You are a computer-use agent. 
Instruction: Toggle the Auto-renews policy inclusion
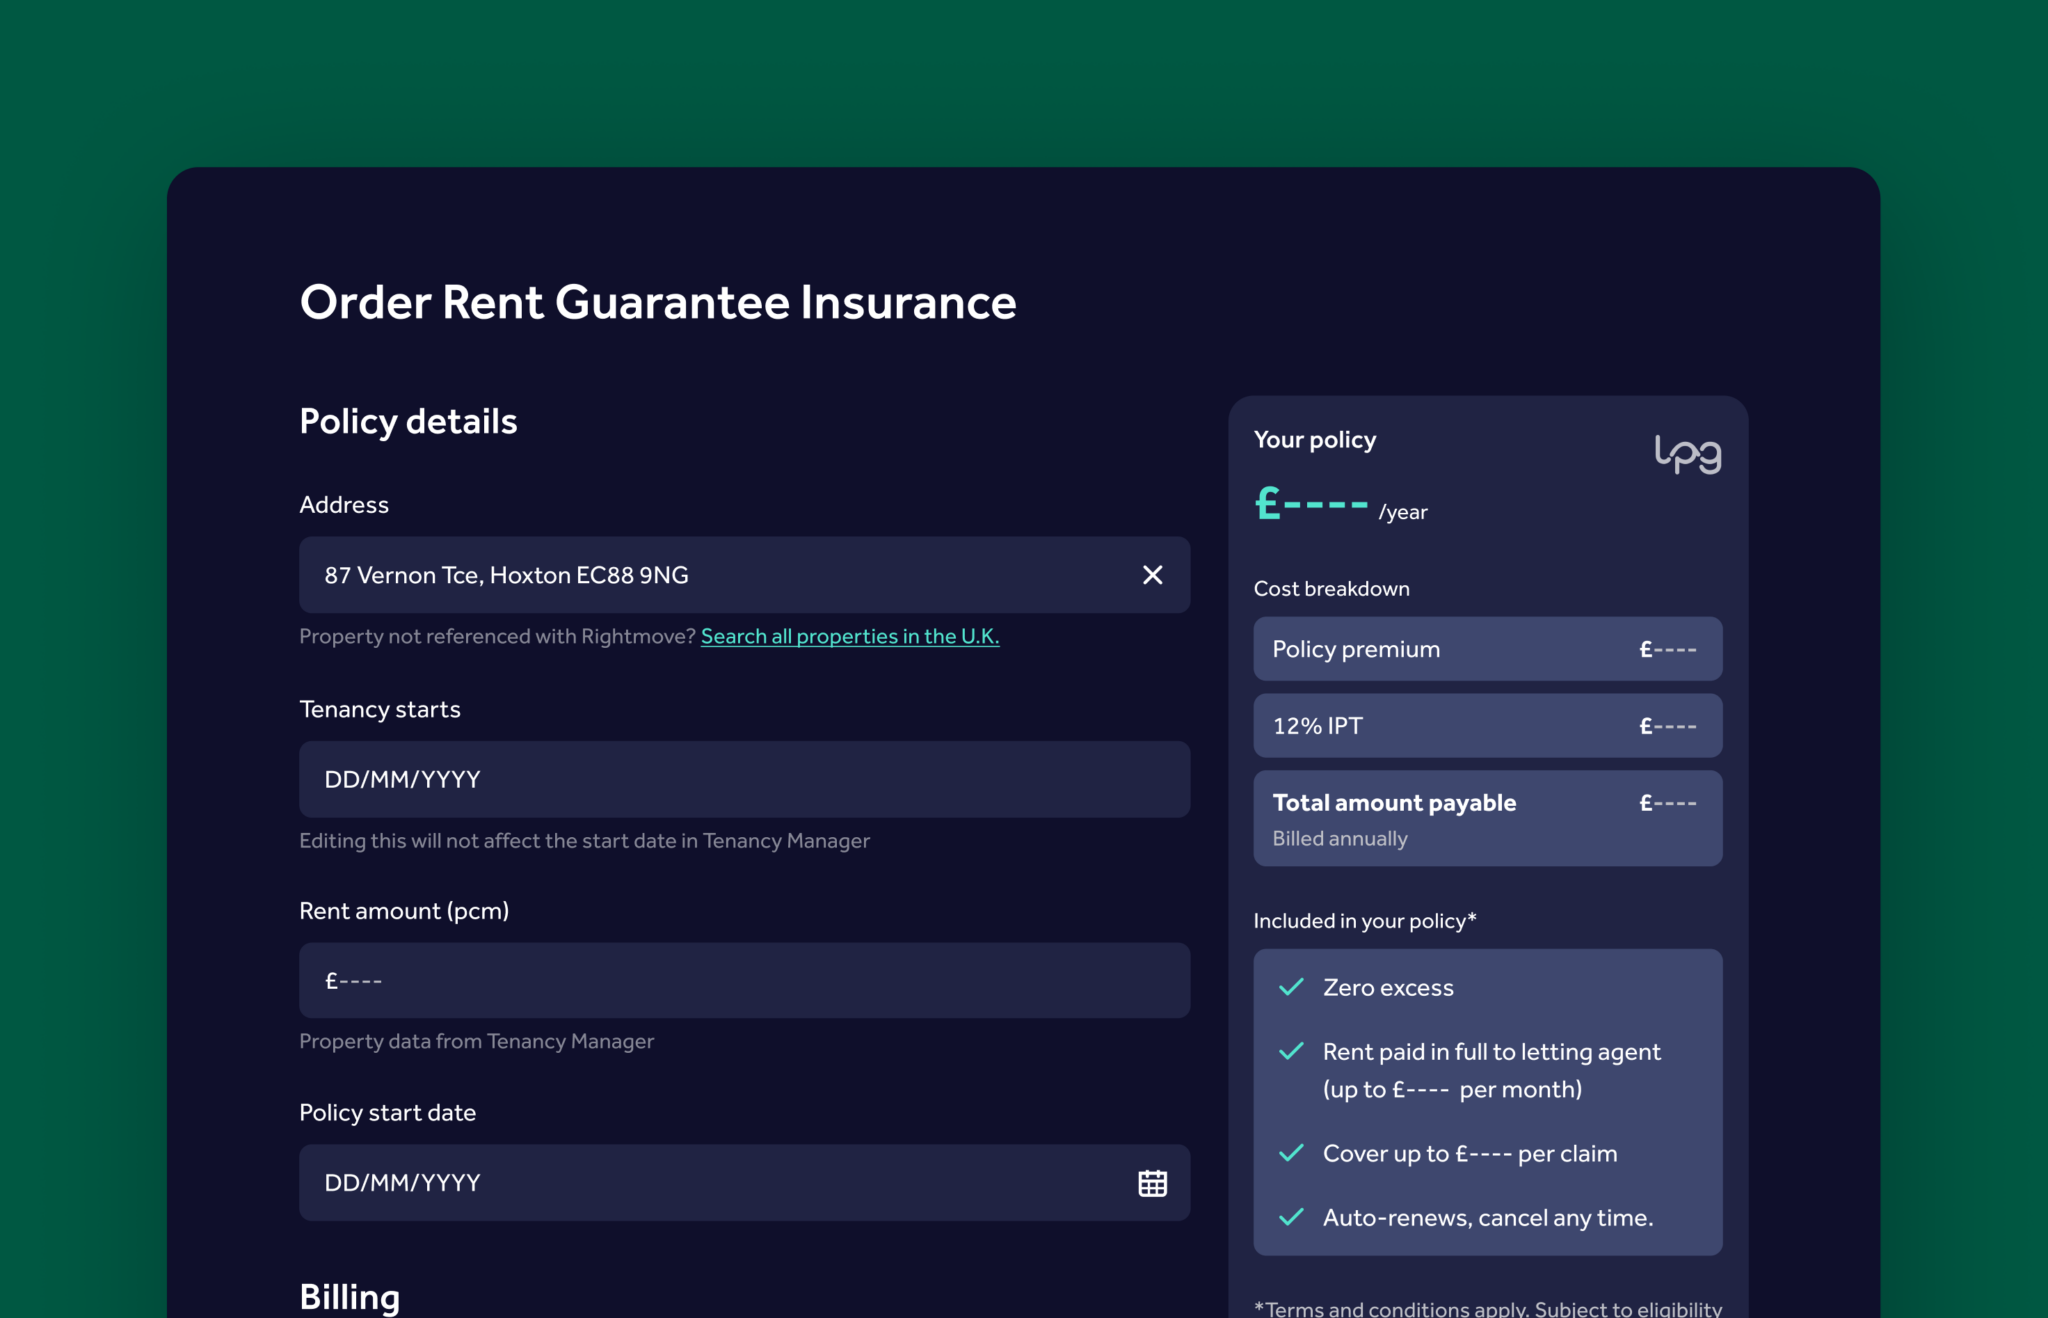tap(1487, 1217)
